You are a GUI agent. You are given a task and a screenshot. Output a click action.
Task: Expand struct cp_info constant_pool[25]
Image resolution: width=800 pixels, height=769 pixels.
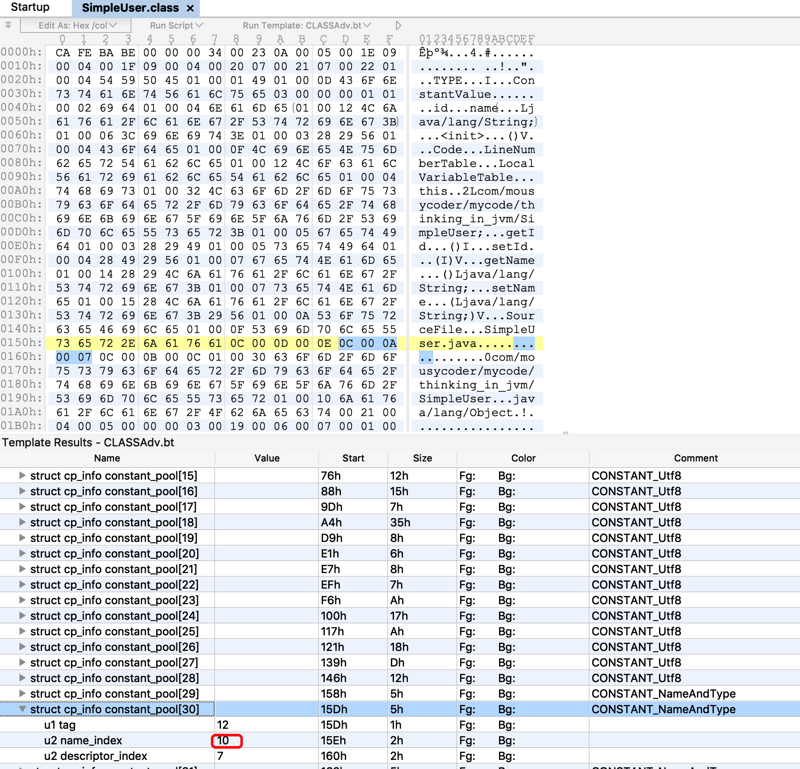pyautogui.click(x=22, y=631)
